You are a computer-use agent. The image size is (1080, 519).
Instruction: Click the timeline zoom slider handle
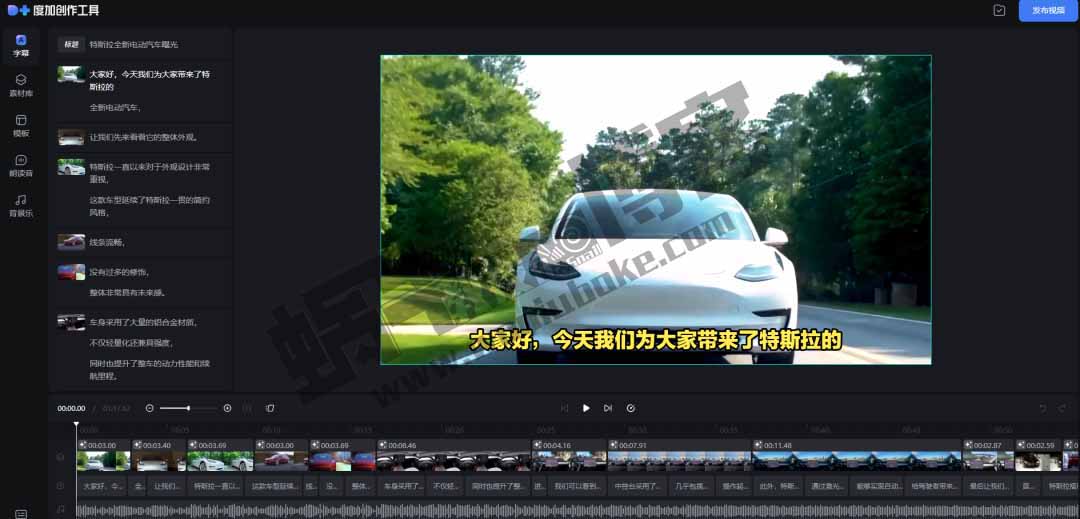(188, 408)
